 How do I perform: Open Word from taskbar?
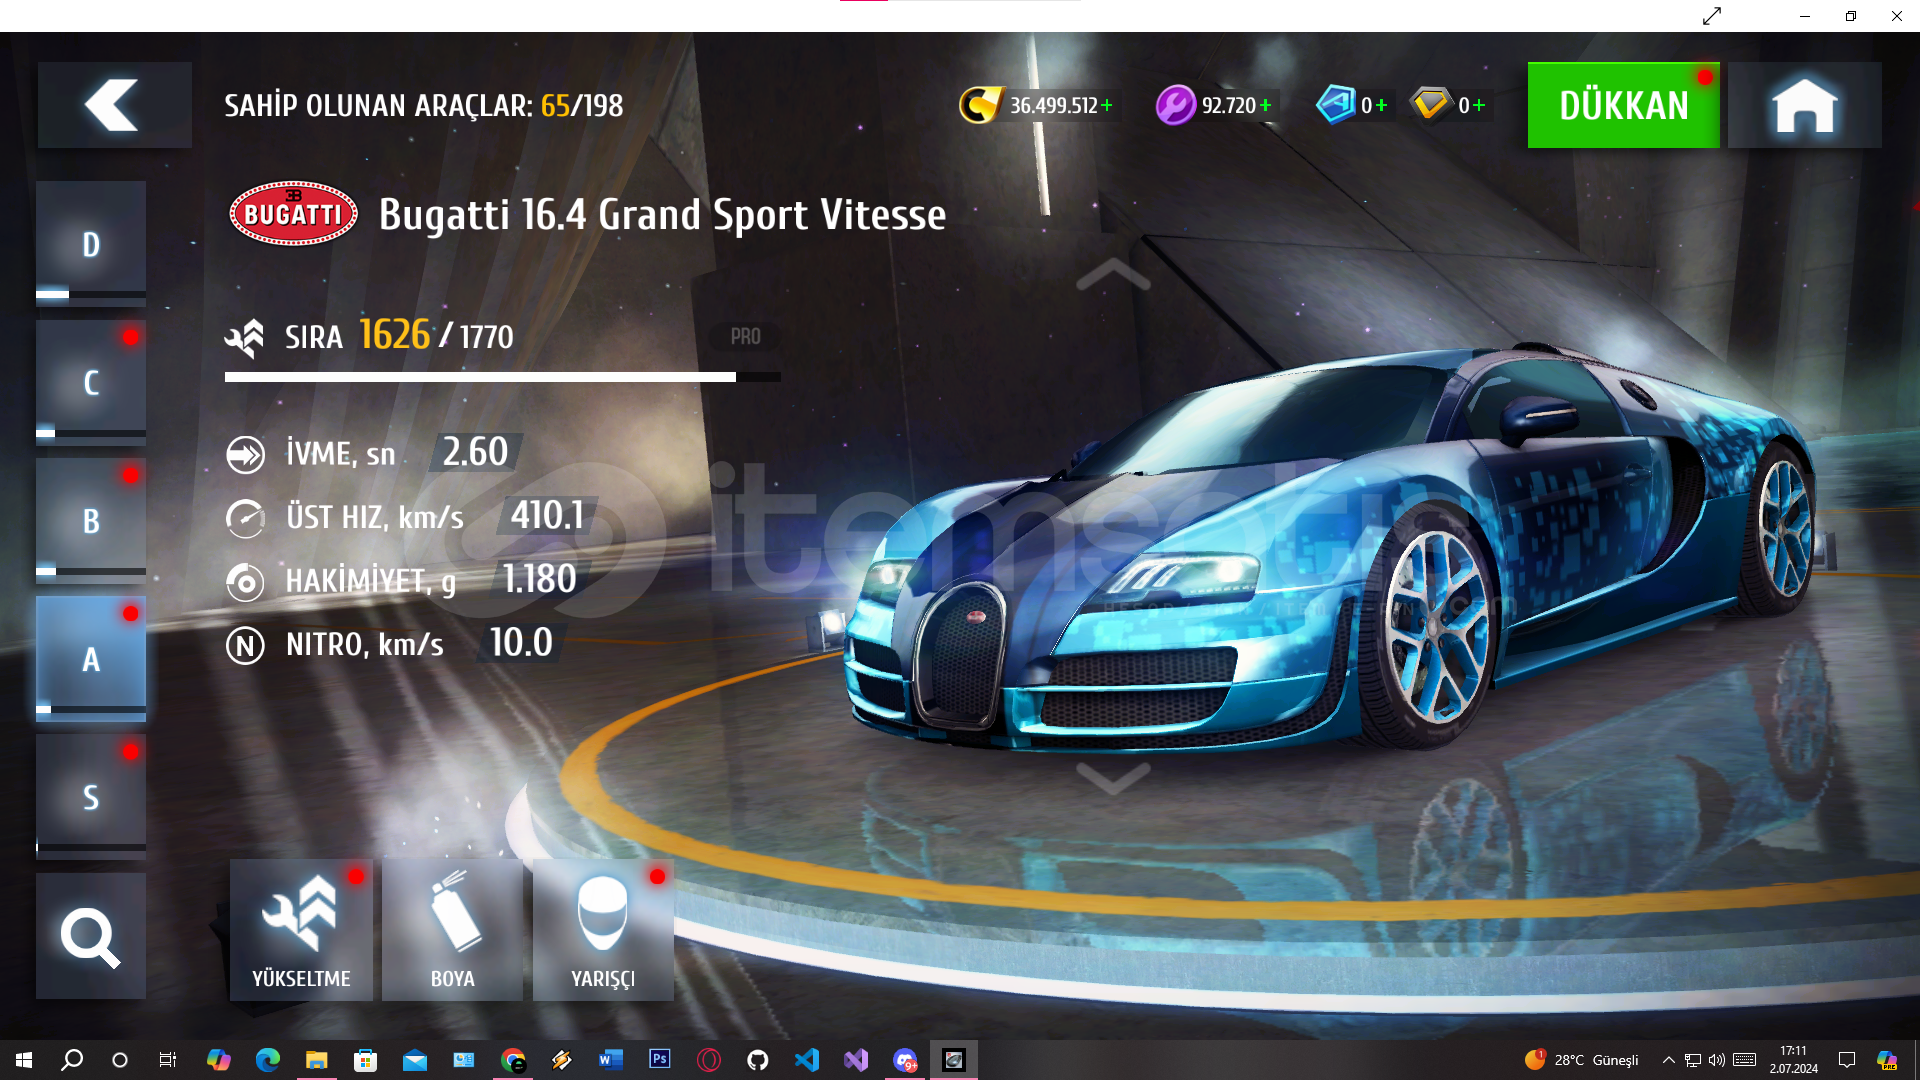click(611, 1060)
